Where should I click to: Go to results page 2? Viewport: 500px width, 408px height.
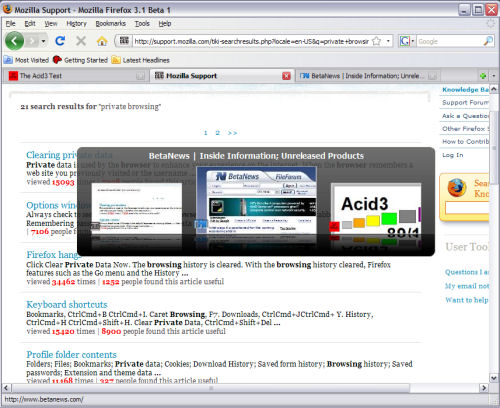point(217,133)
